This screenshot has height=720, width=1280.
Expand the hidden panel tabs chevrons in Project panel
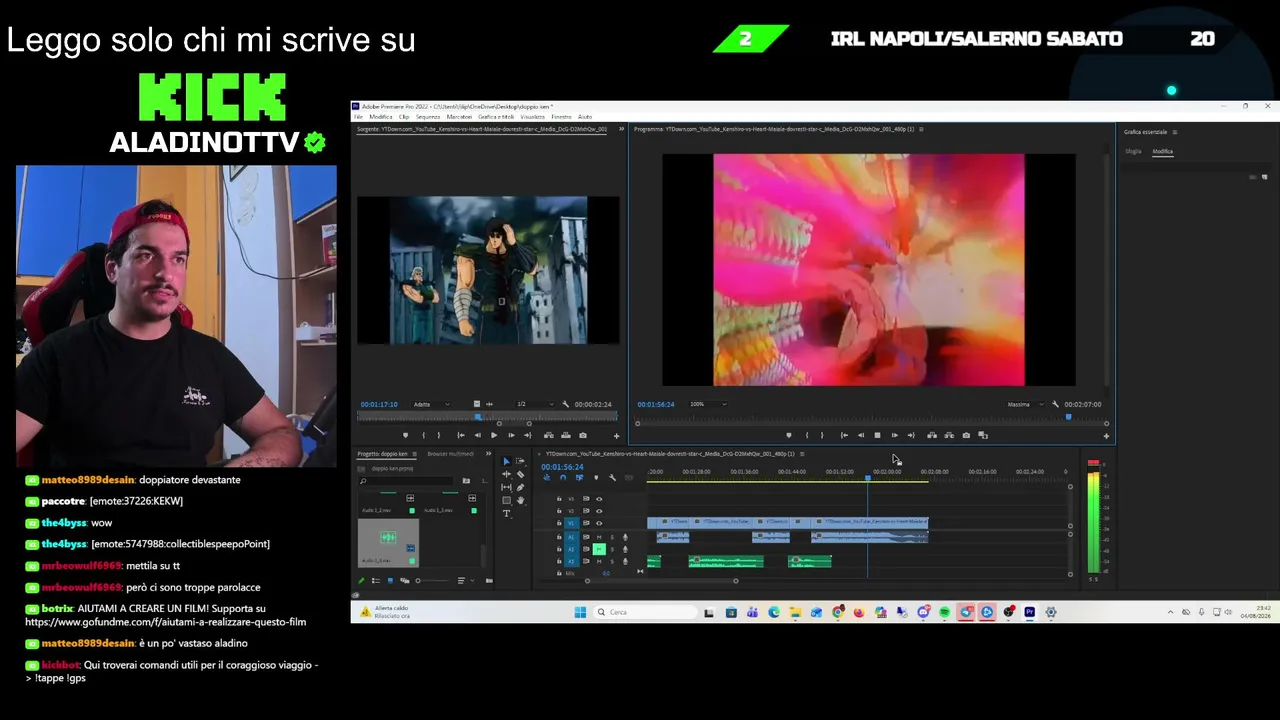[x=489, y=454]
